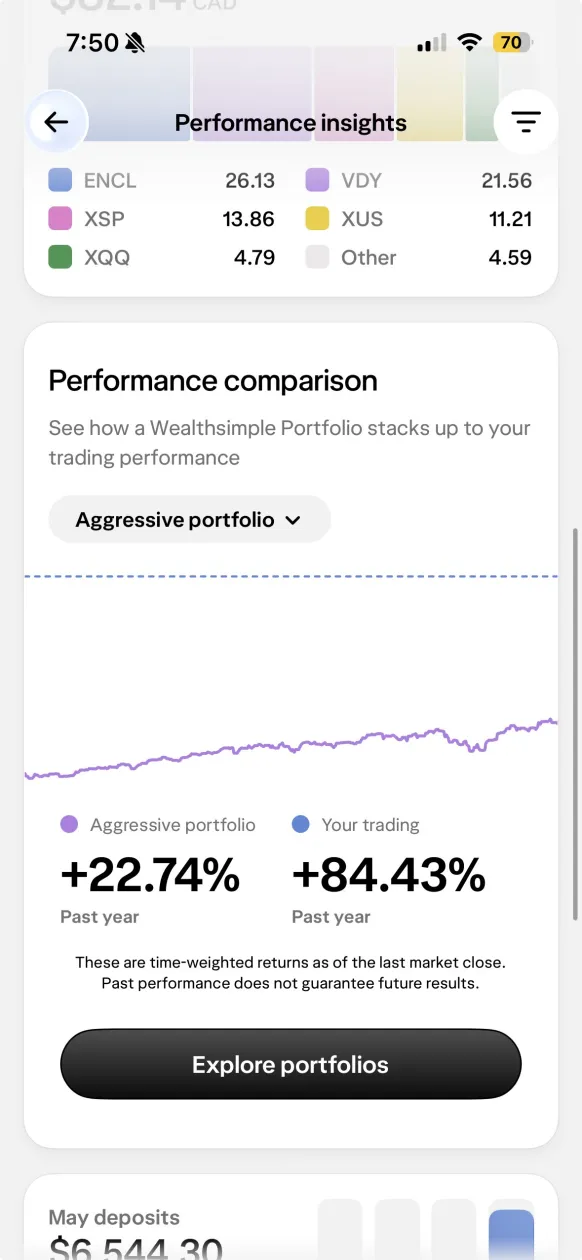
Task: Tap the chevron beside Aggressive portfolio
Action: pyautogui.click(x=293, y=520)
